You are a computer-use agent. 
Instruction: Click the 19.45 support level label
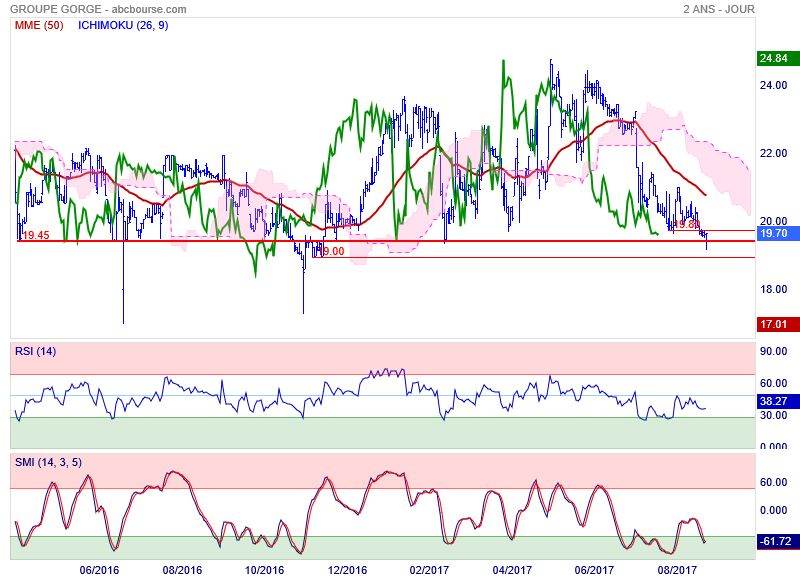click(36, 235)
